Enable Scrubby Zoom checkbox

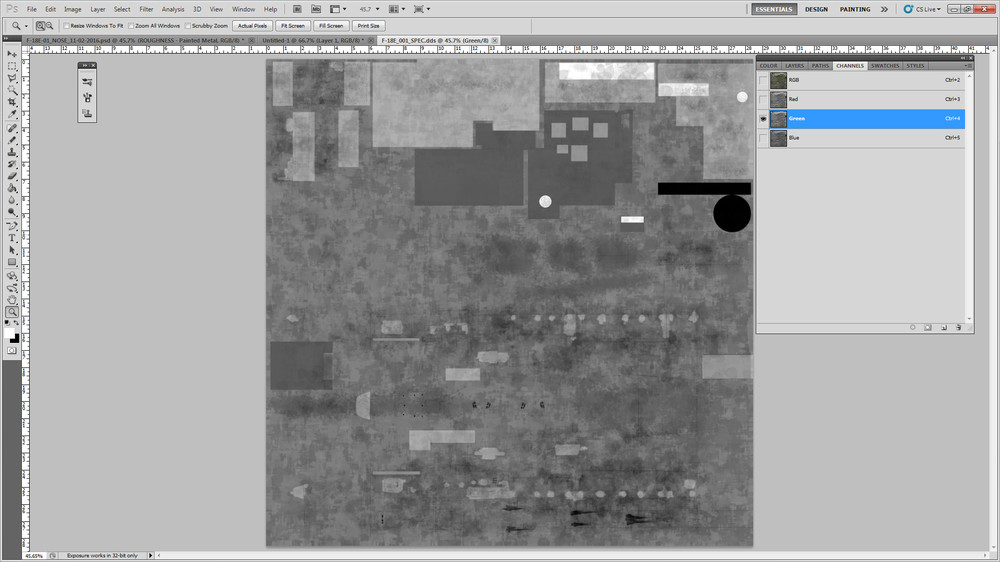coord(188,26)
